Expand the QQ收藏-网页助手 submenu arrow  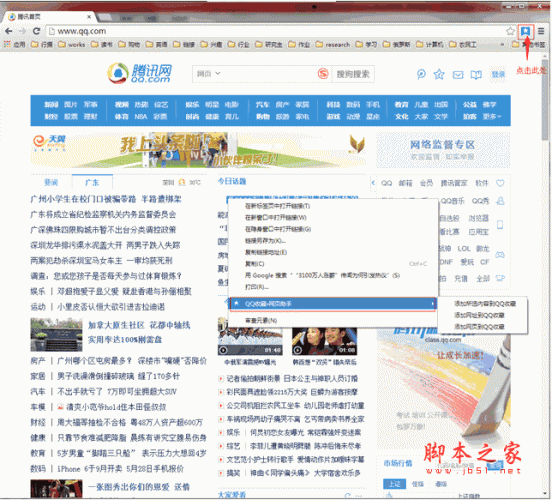point(432,304)
